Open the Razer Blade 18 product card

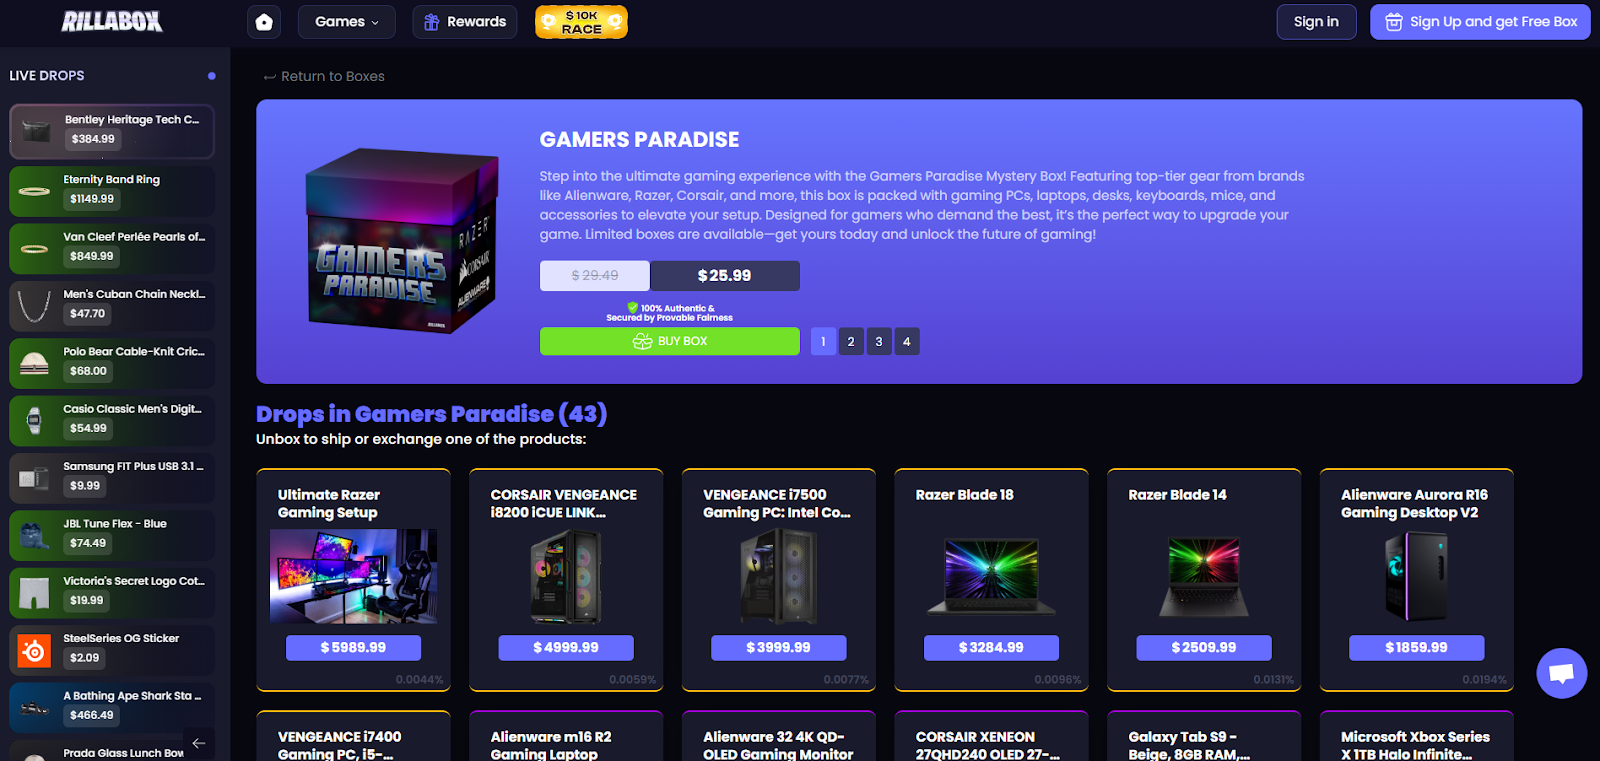991,580
